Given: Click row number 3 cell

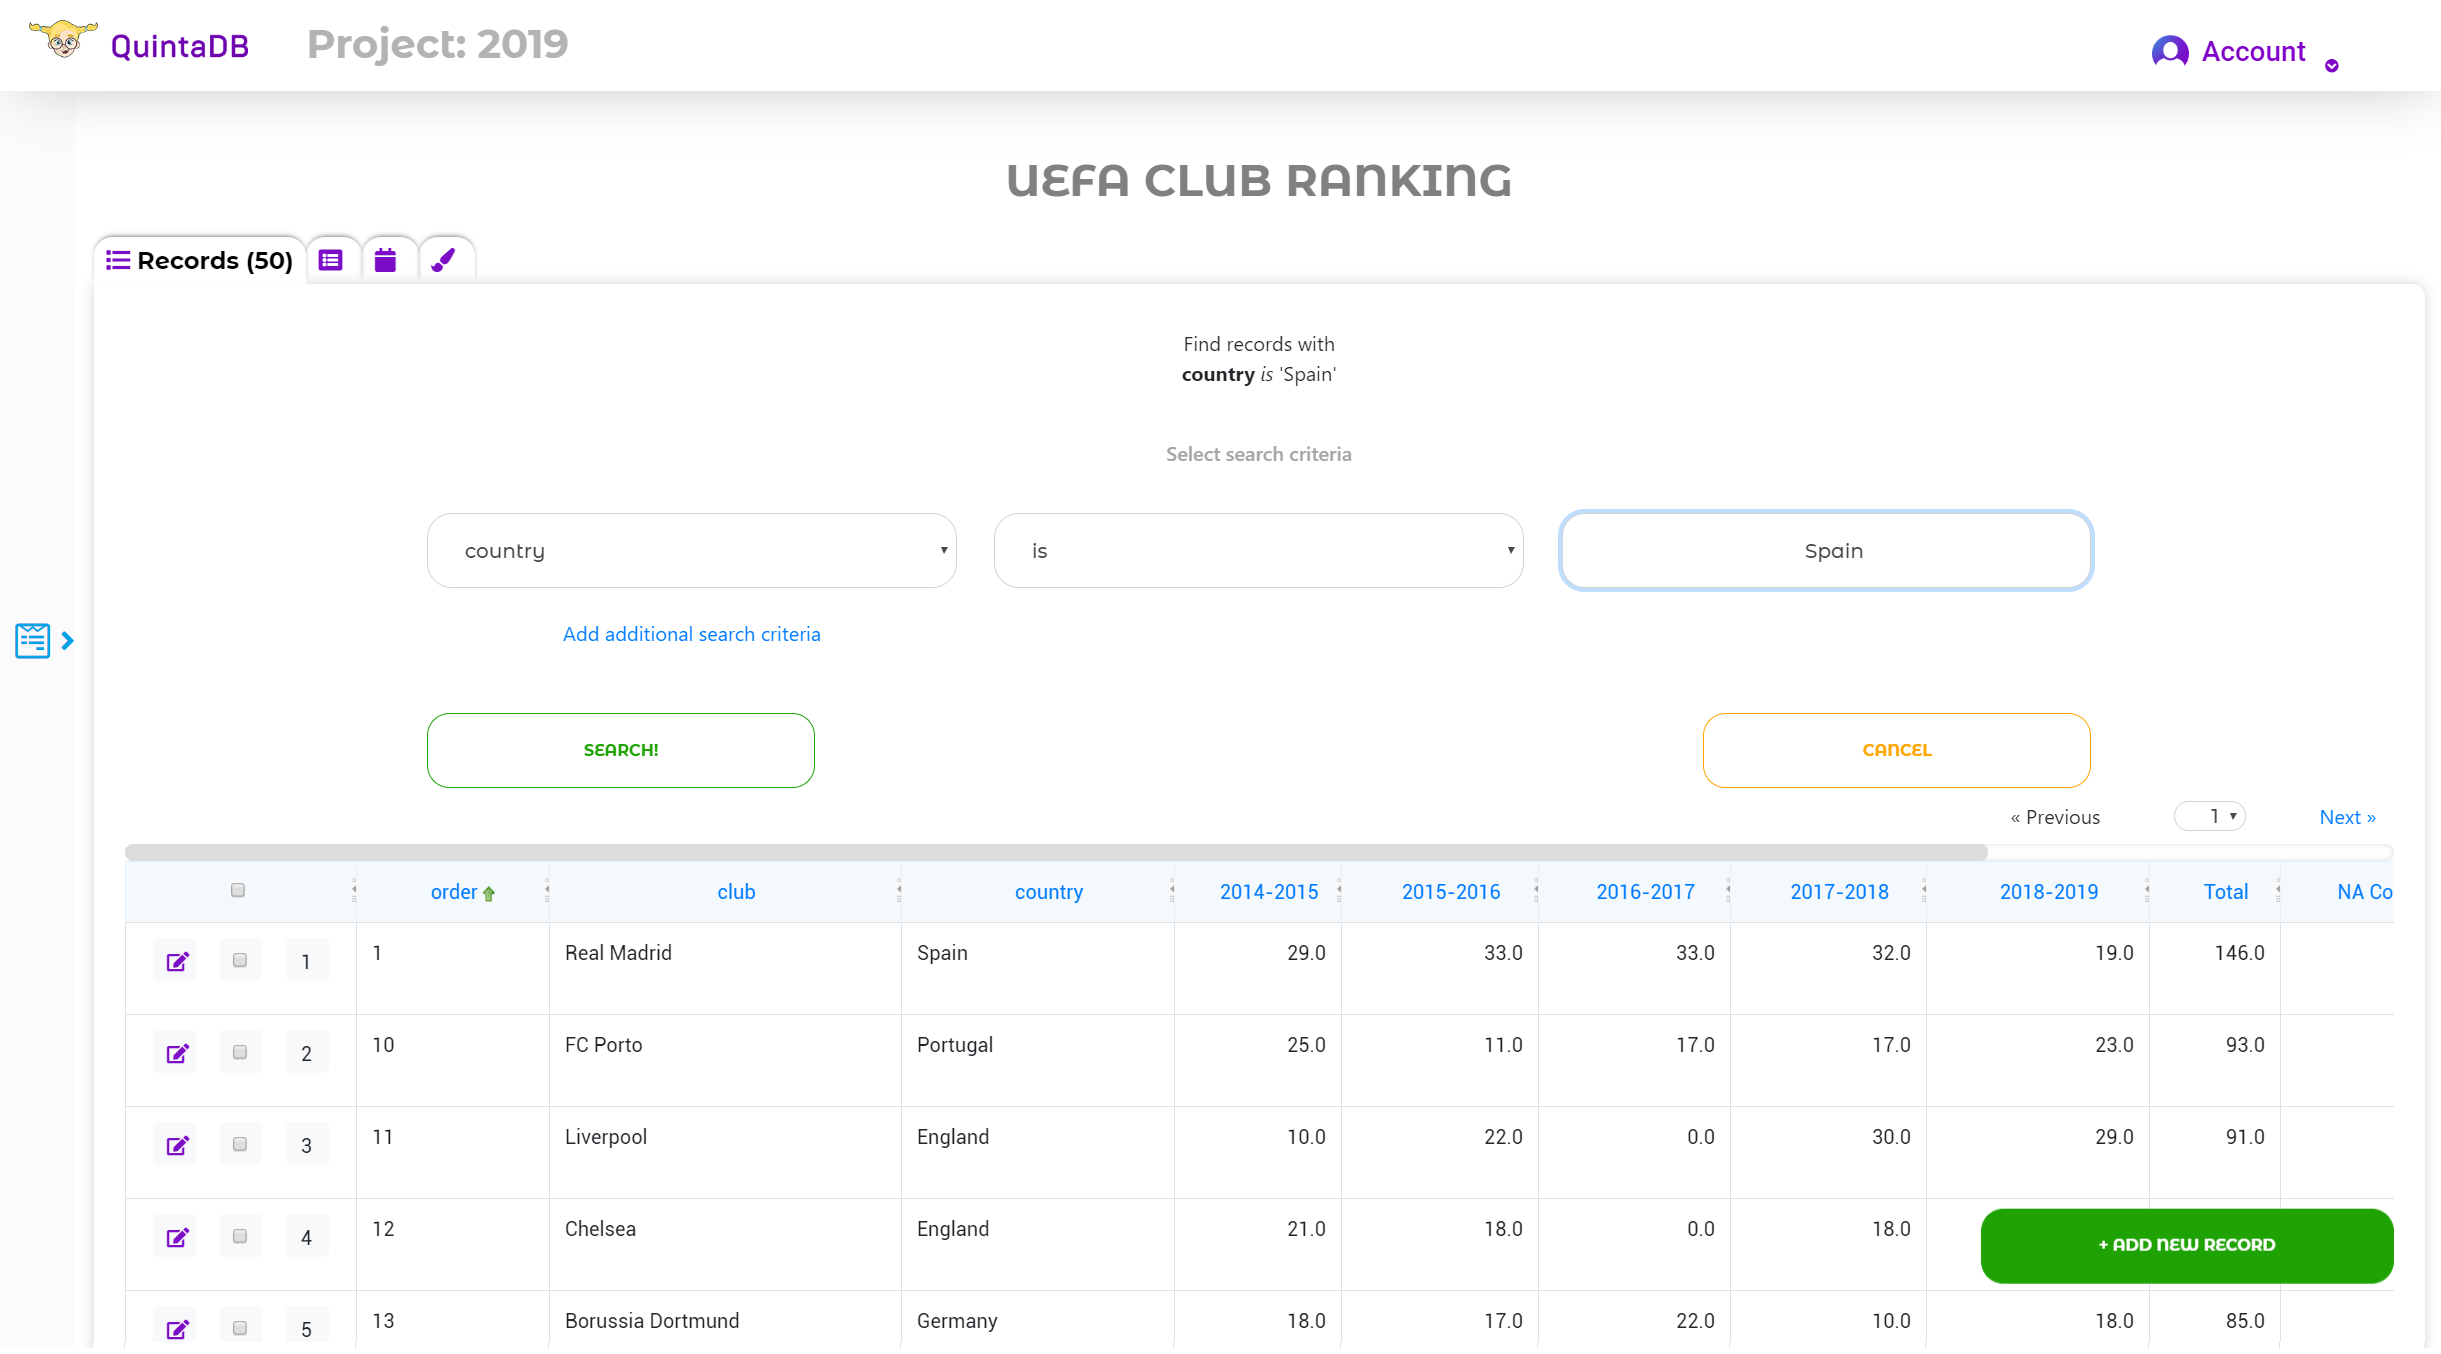Looking at the screenshot, I should pos(306,1145).
